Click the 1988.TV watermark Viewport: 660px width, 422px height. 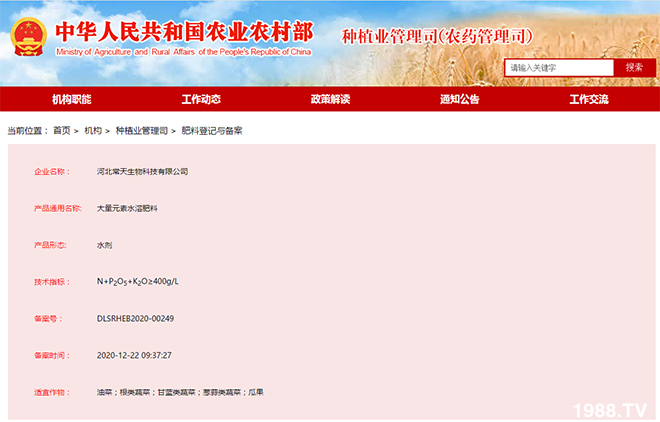[x=610, y=410]
